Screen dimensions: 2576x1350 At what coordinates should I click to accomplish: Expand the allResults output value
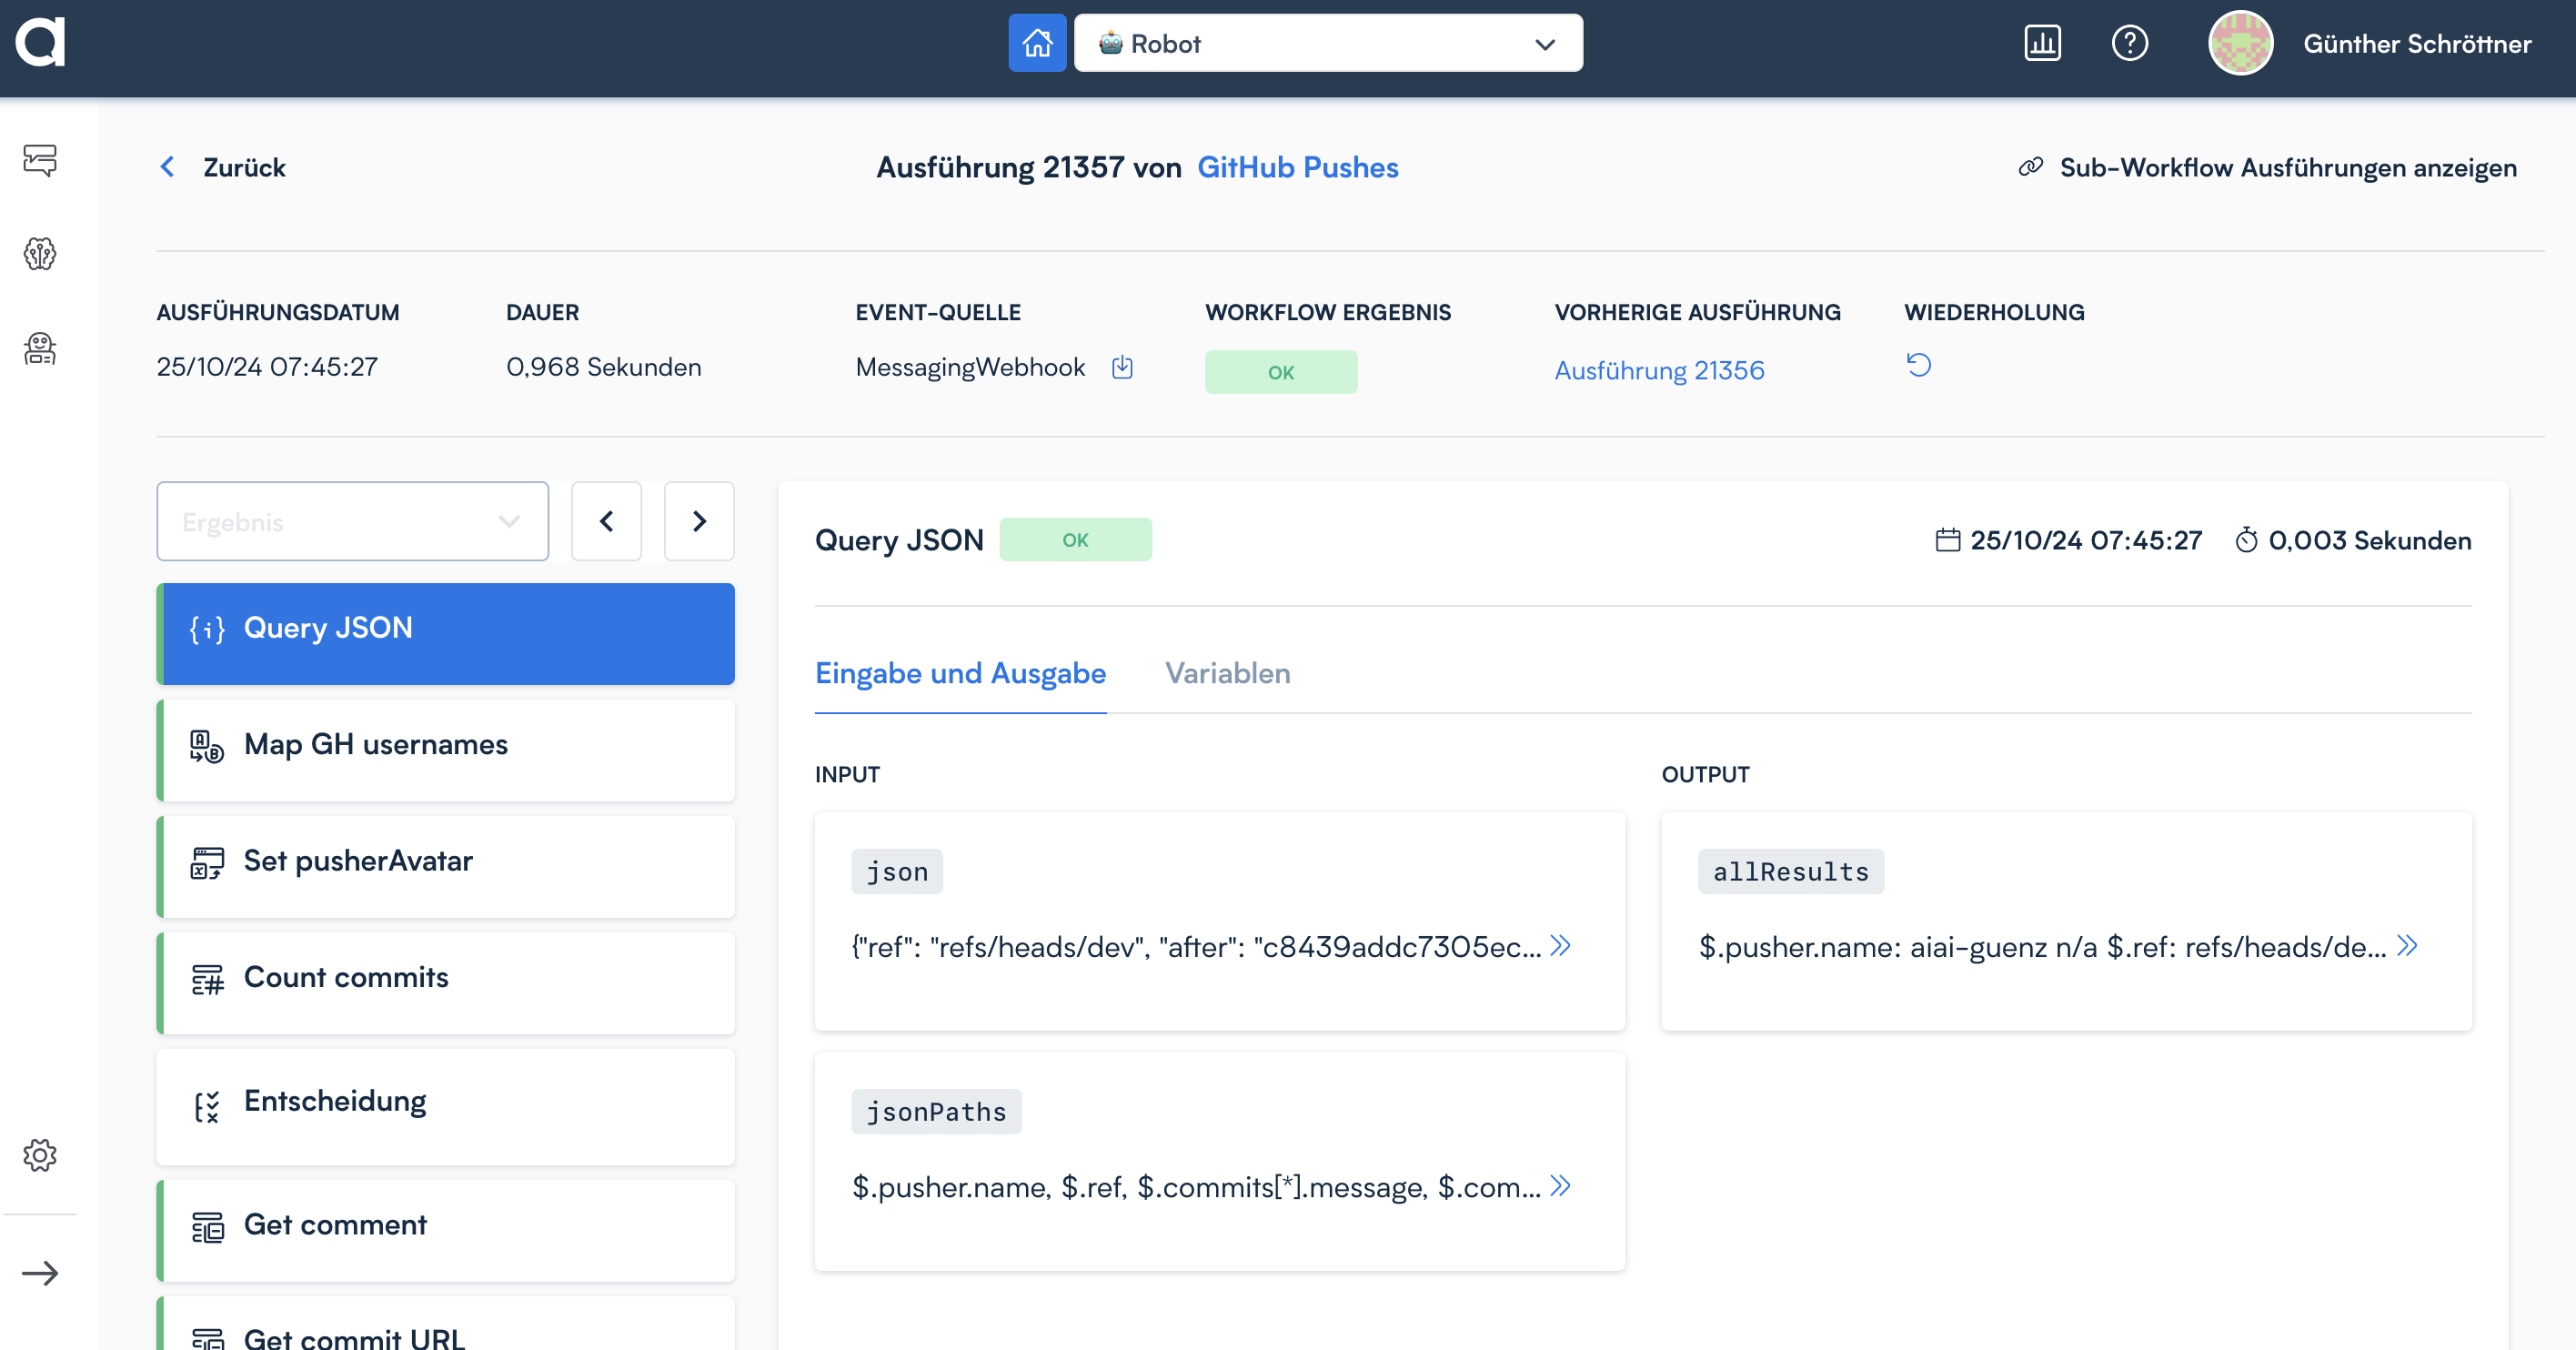(x=2407, y=945)
